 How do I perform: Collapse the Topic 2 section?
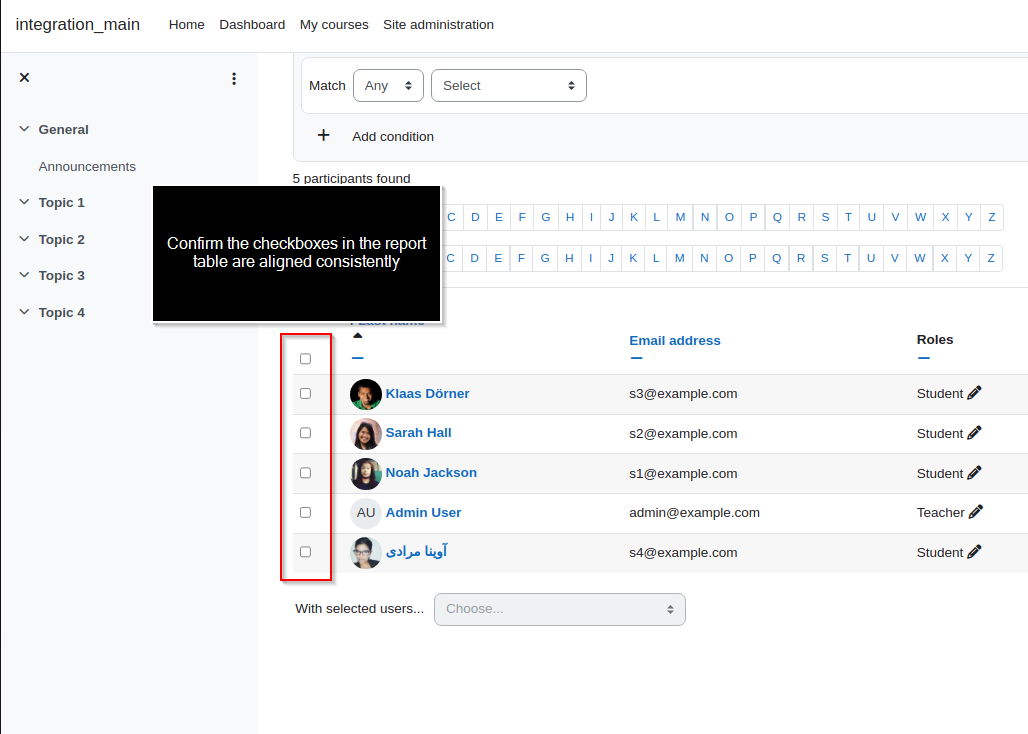pos(24,239)
